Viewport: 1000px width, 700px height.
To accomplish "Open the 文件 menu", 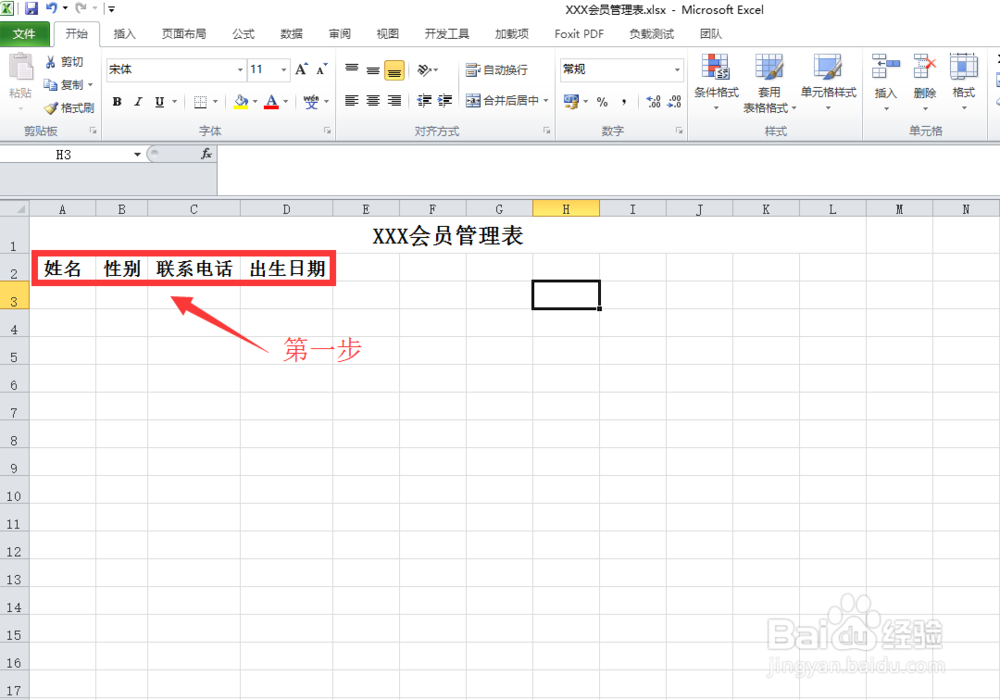I will pos(26,33).
